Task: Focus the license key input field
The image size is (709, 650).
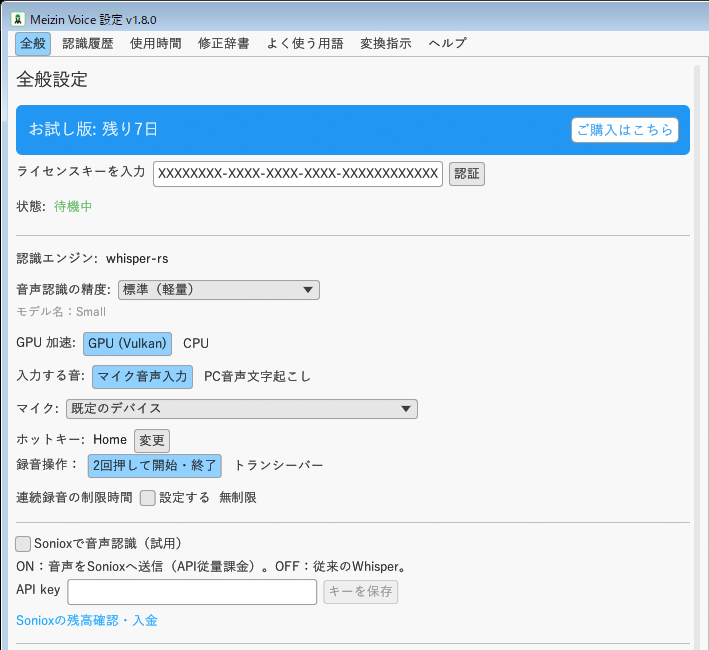Action: point(298,174)
